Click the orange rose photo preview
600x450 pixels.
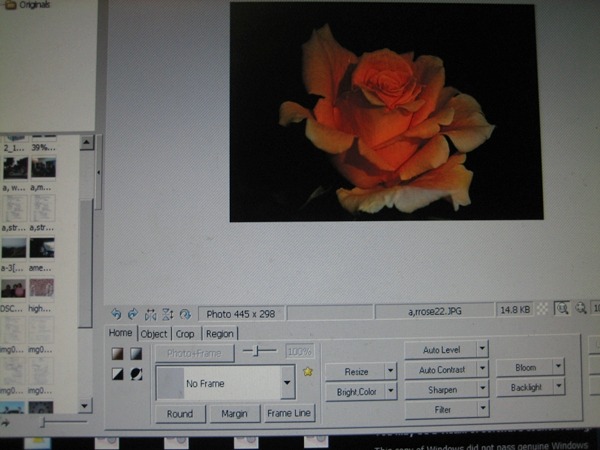click(386, 112)
